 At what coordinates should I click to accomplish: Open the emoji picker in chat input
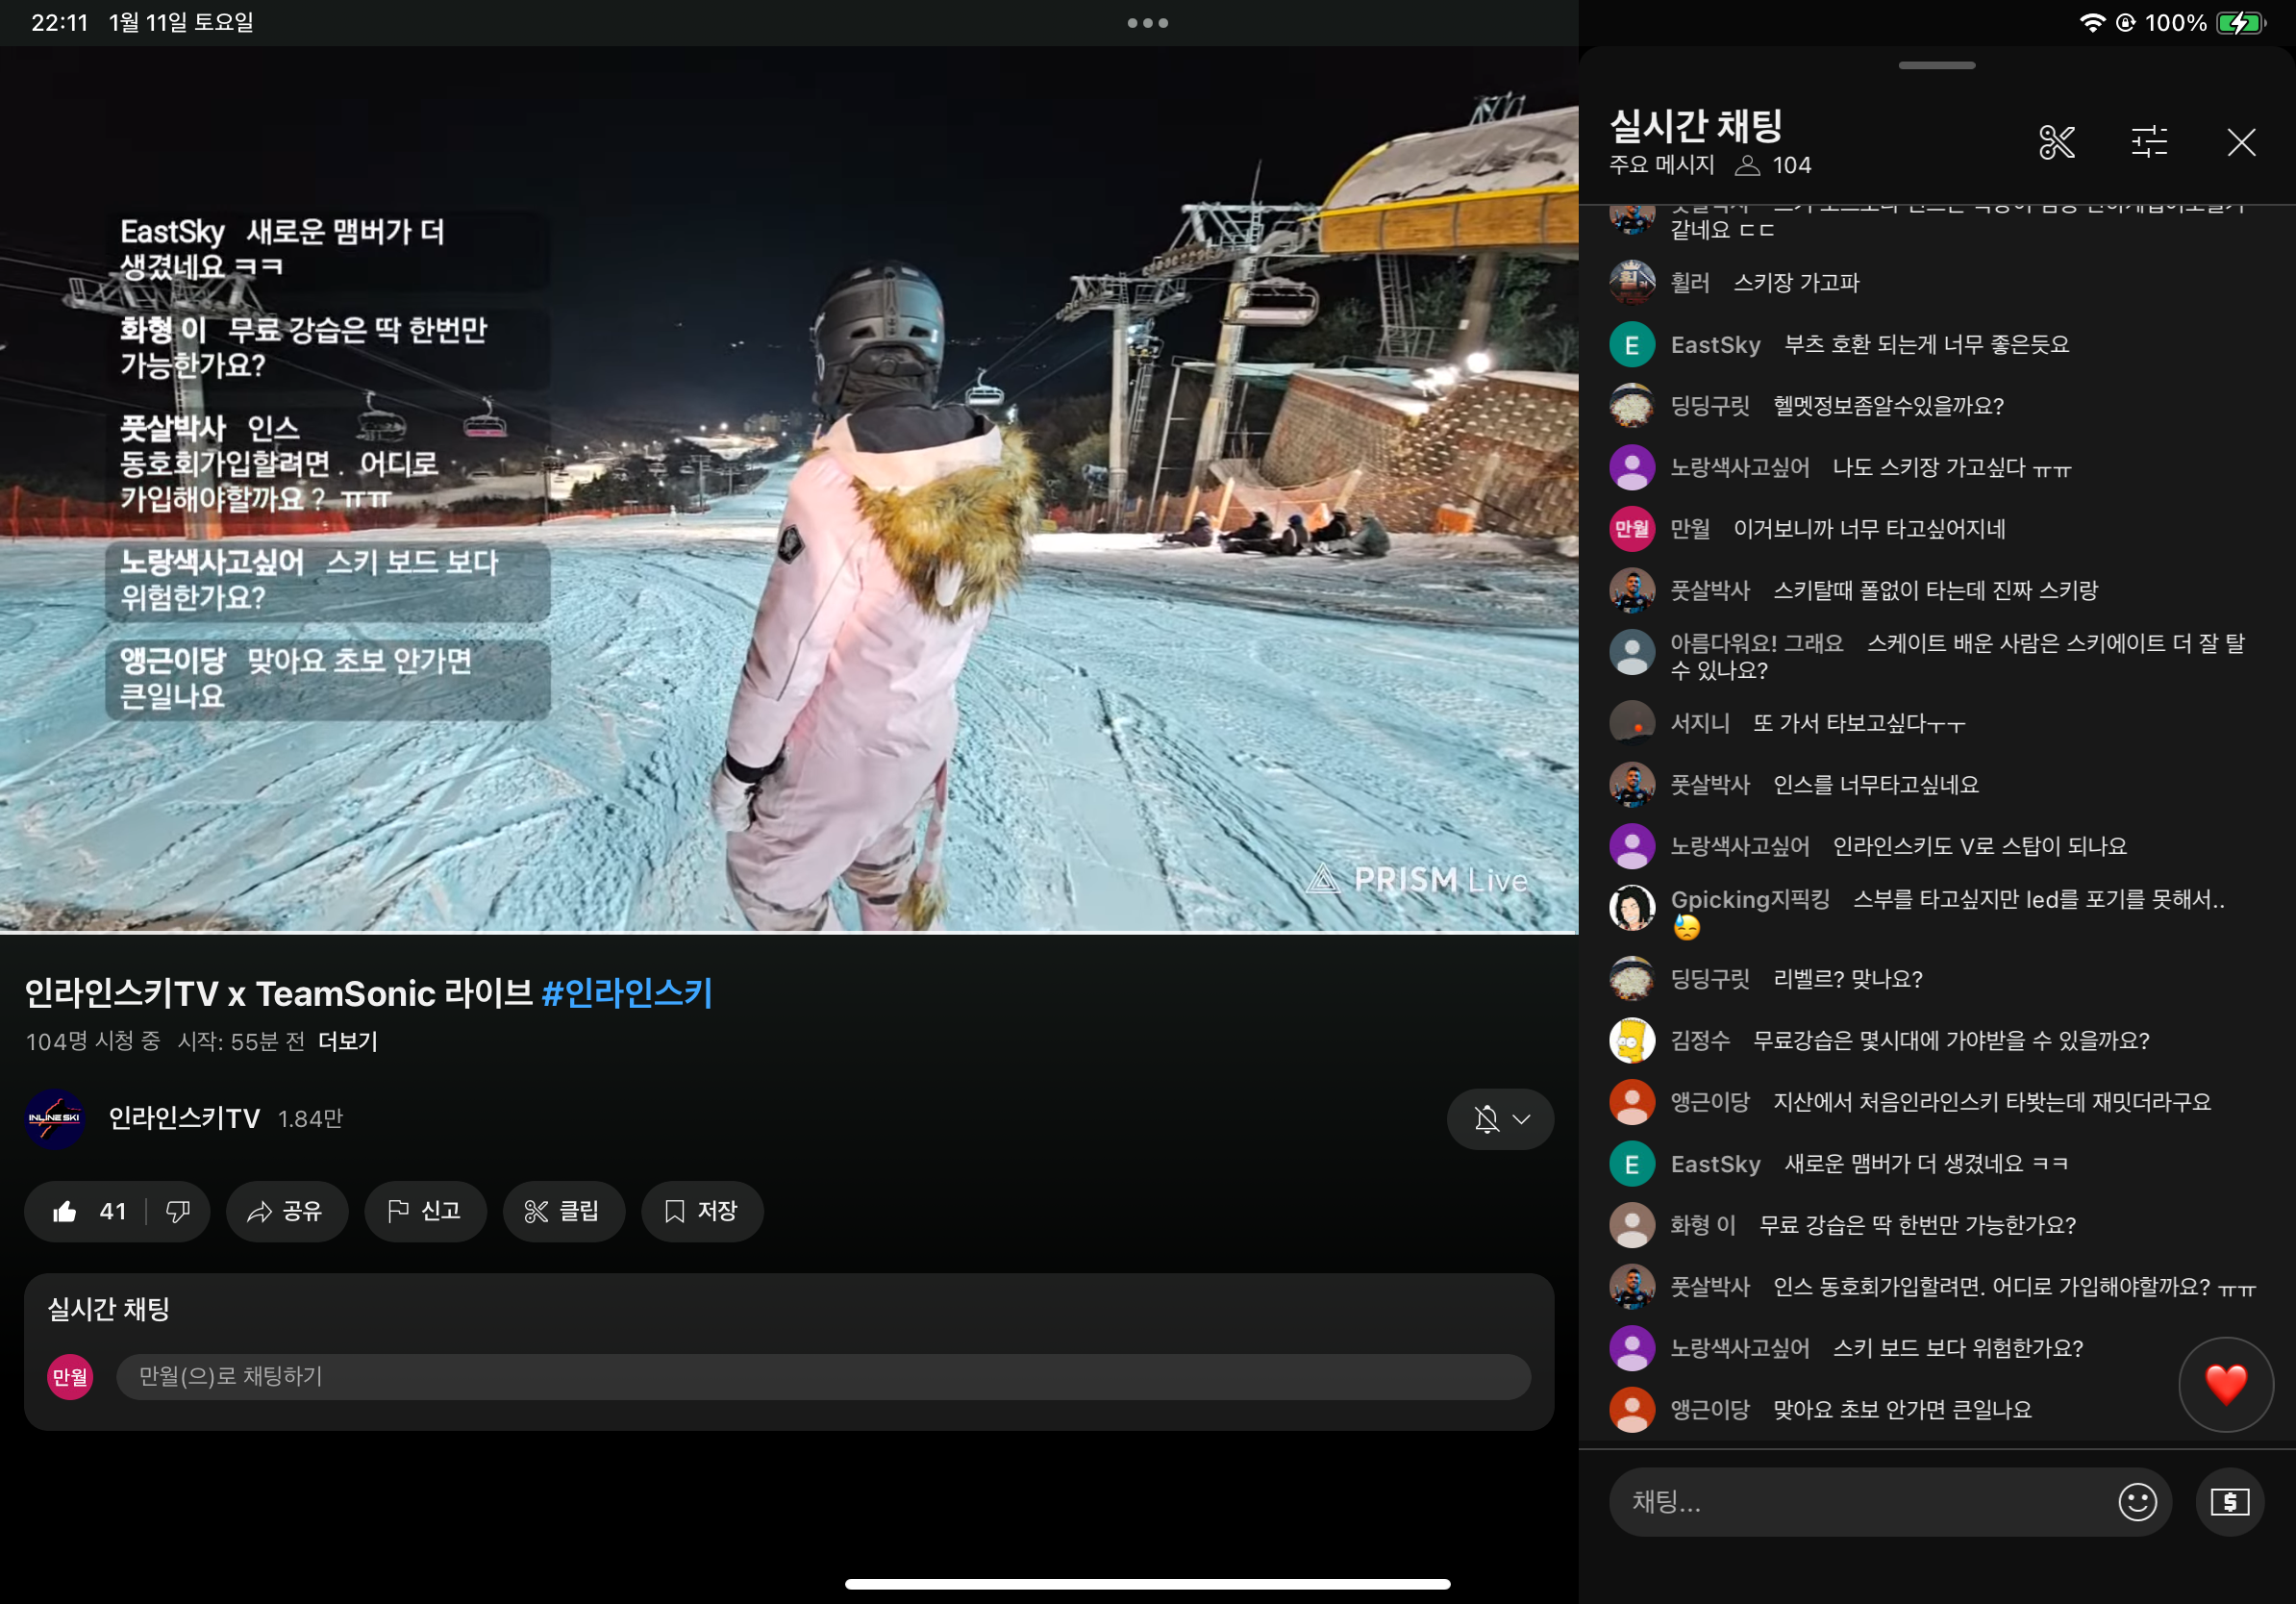coord(2137,1501)
